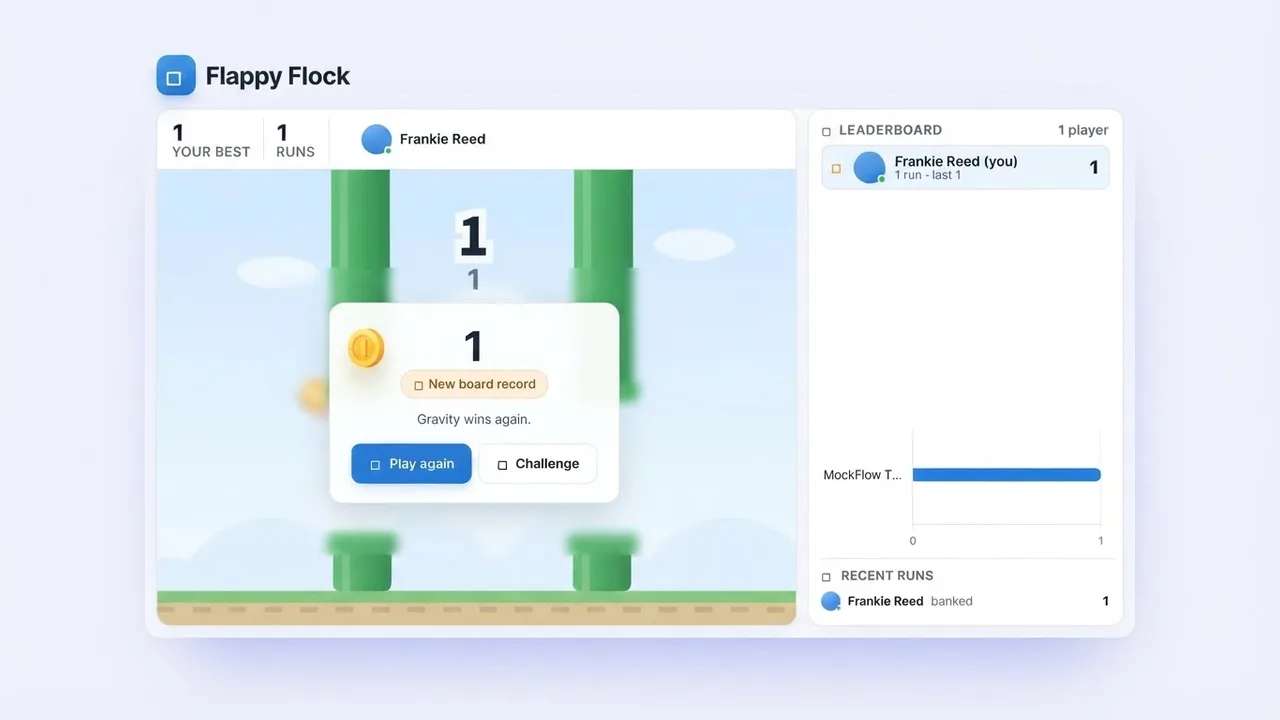Screen dimensions: 1280x720
Task: Click the "banked" status in Recent Runs
Action: (952, 601)
